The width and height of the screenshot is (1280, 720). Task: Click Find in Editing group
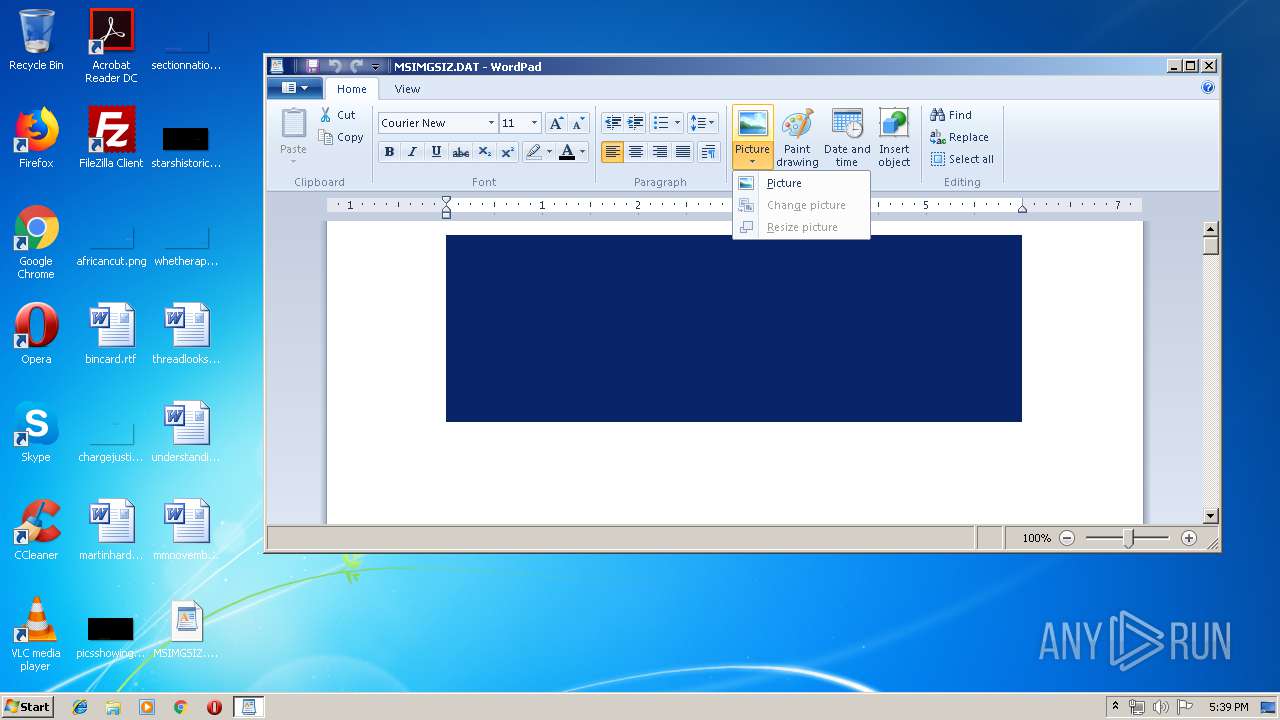click(x=951, y=115)
